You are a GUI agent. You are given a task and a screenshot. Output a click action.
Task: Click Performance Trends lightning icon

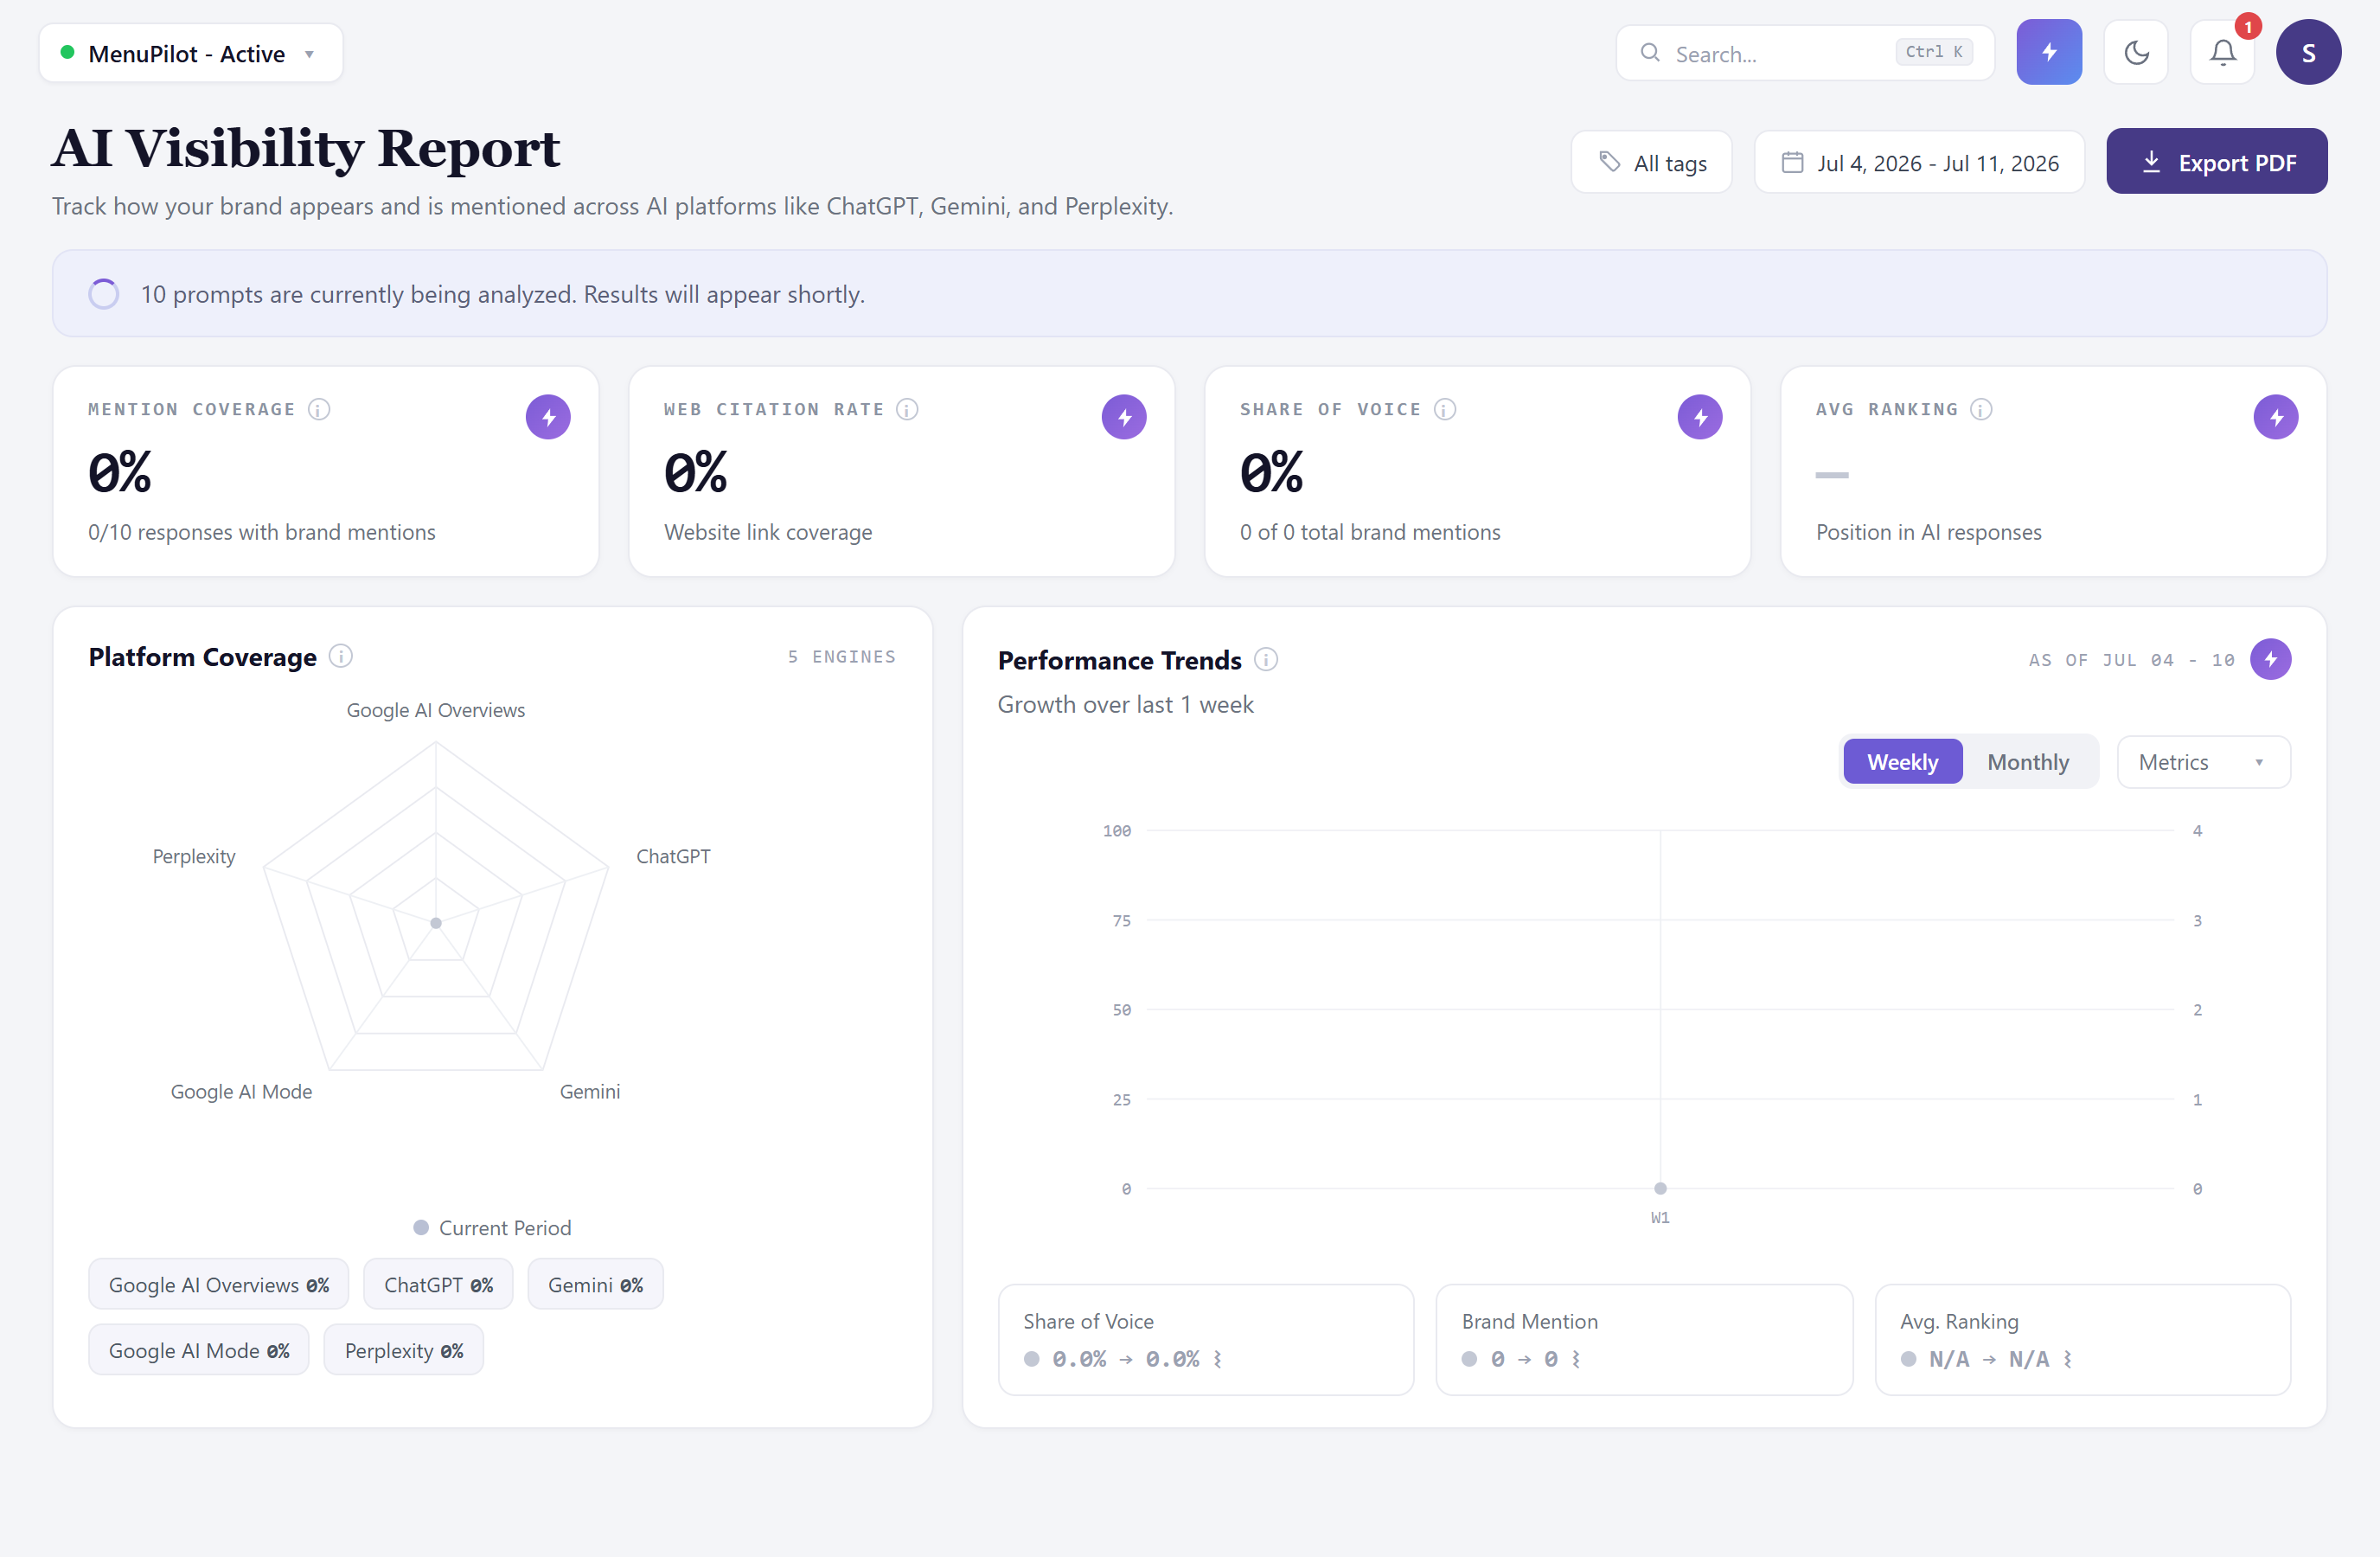coord(2271,659)
